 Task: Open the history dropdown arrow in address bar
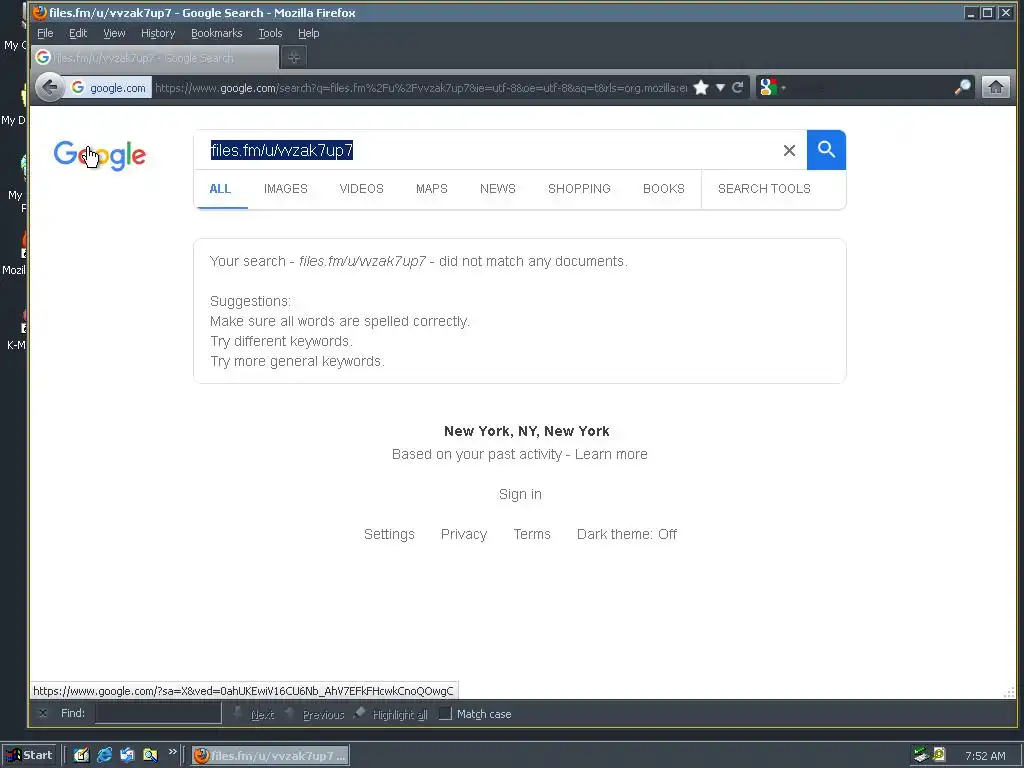coord(720,88)
